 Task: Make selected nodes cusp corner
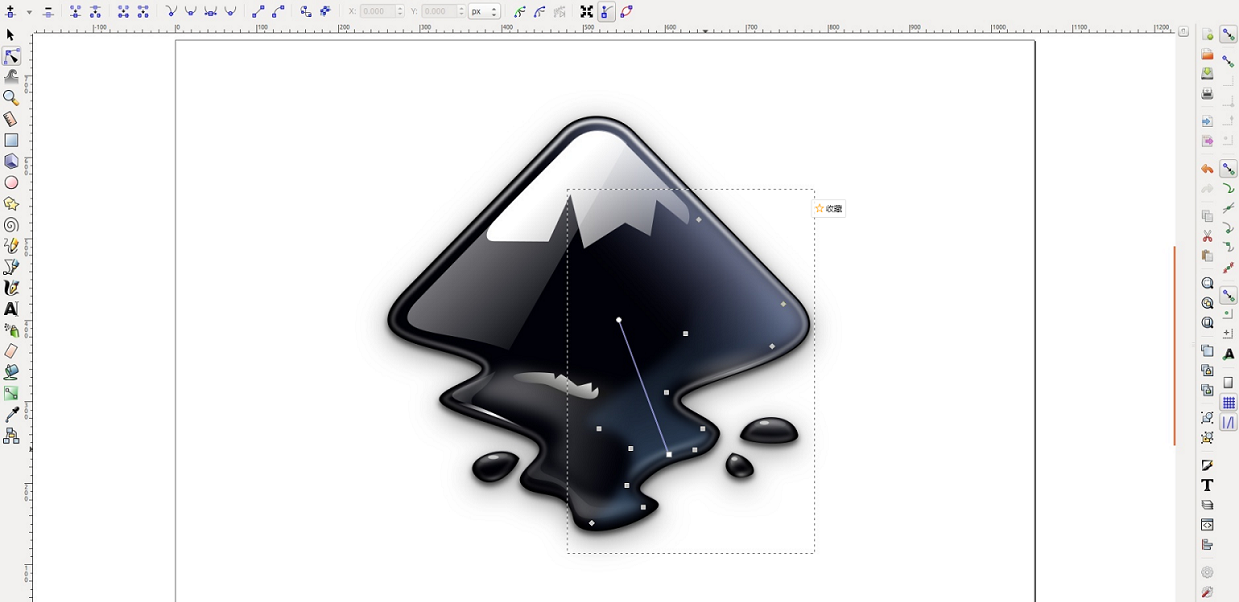click(171, 12)
